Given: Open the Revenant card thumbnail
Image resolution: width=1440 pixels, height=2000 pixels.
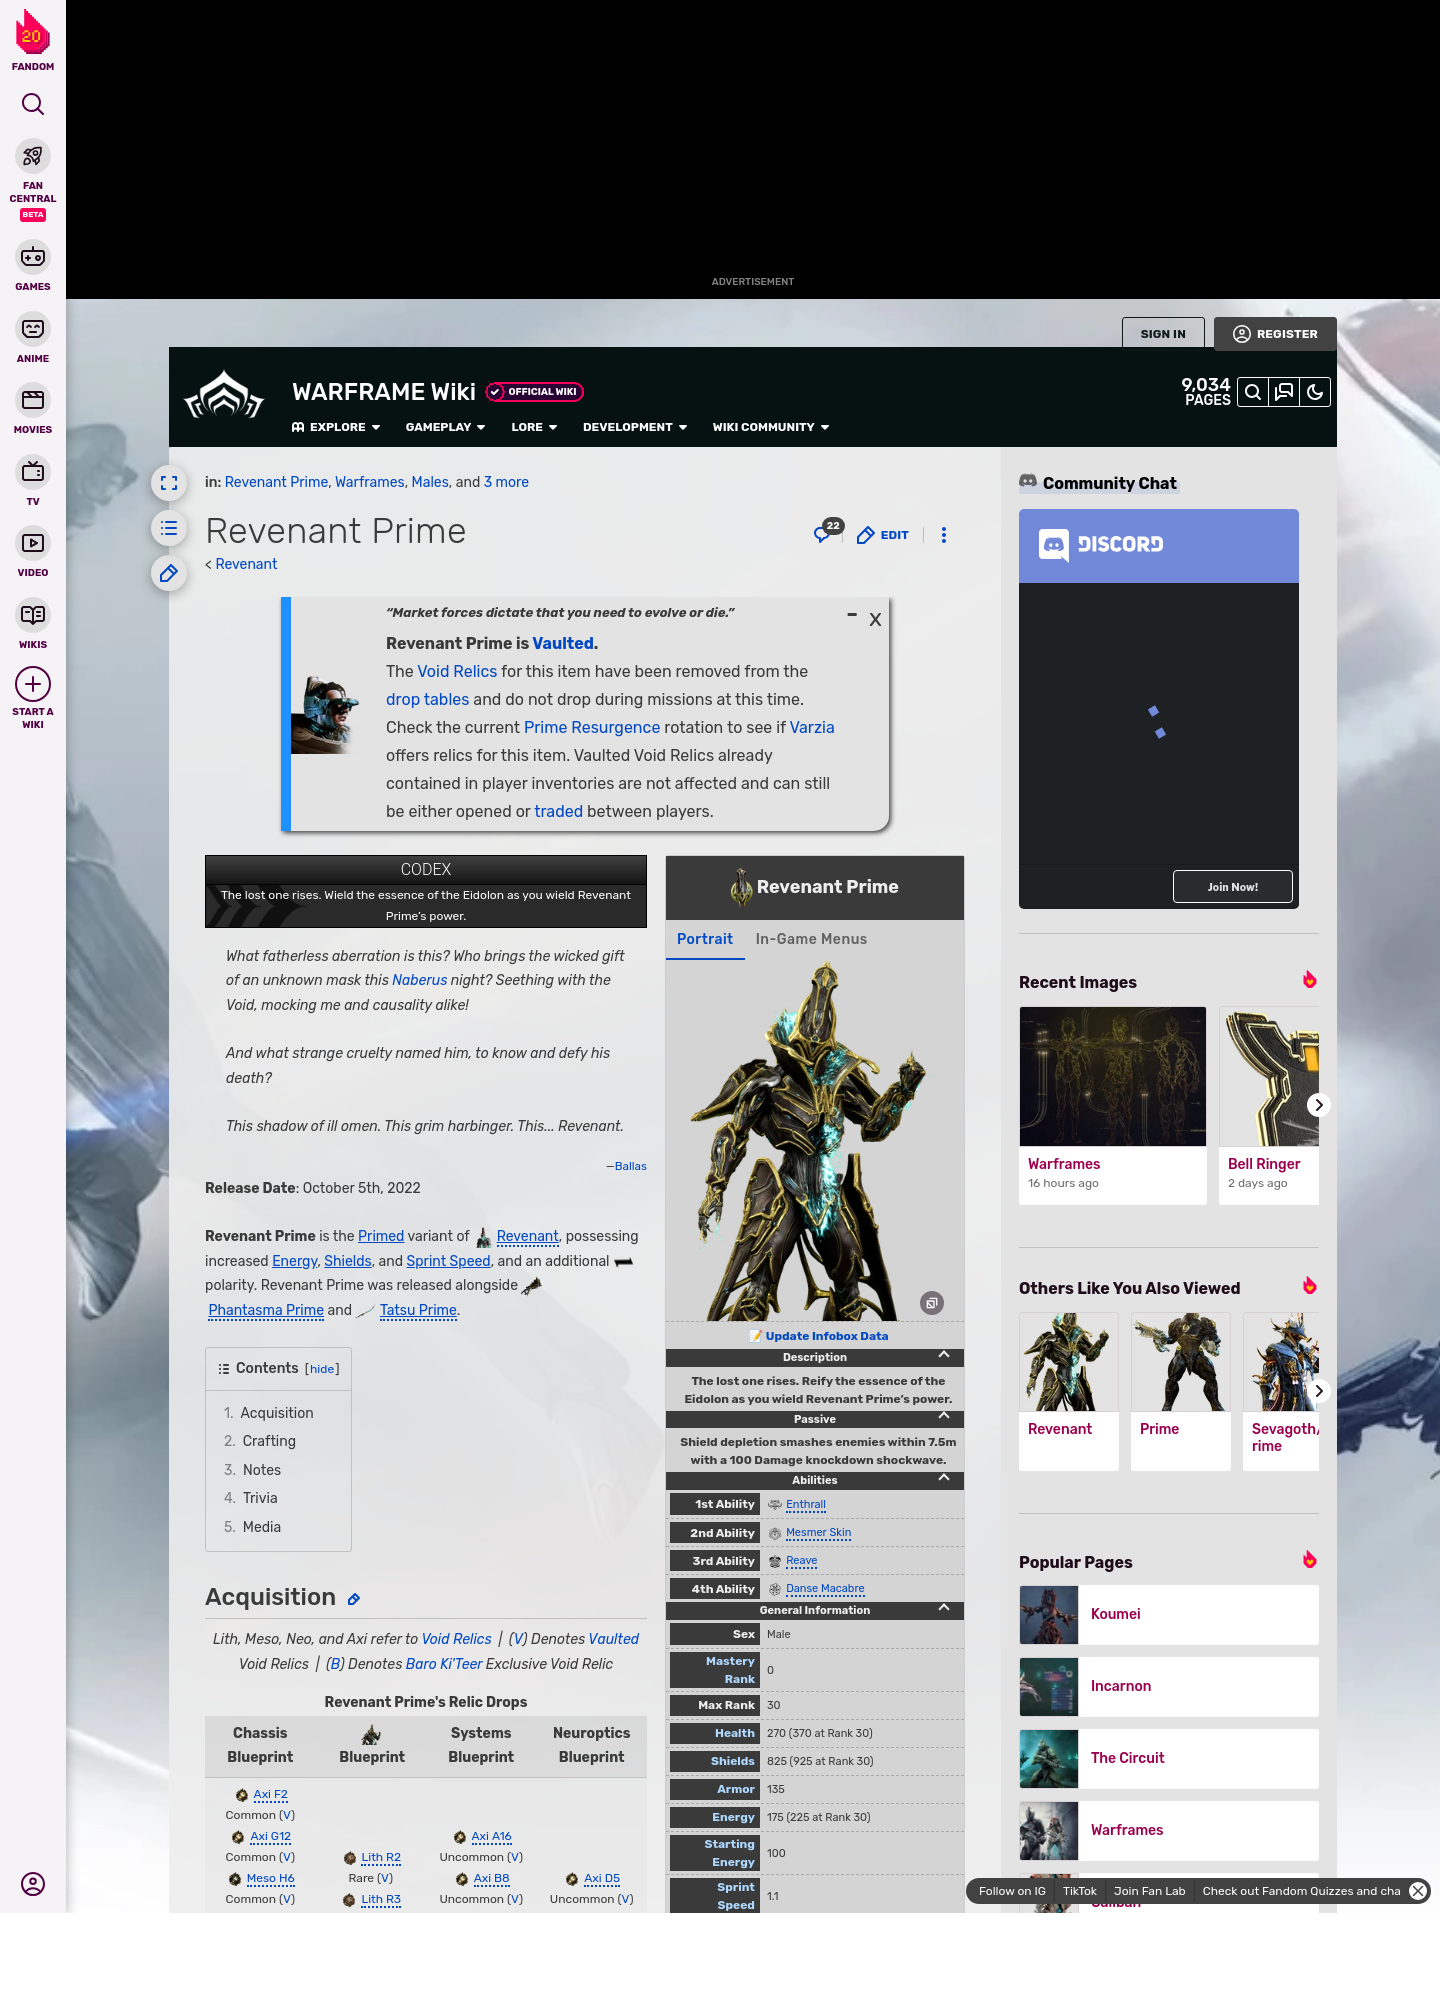Looking at the screenshot, I should 1069,1362.
